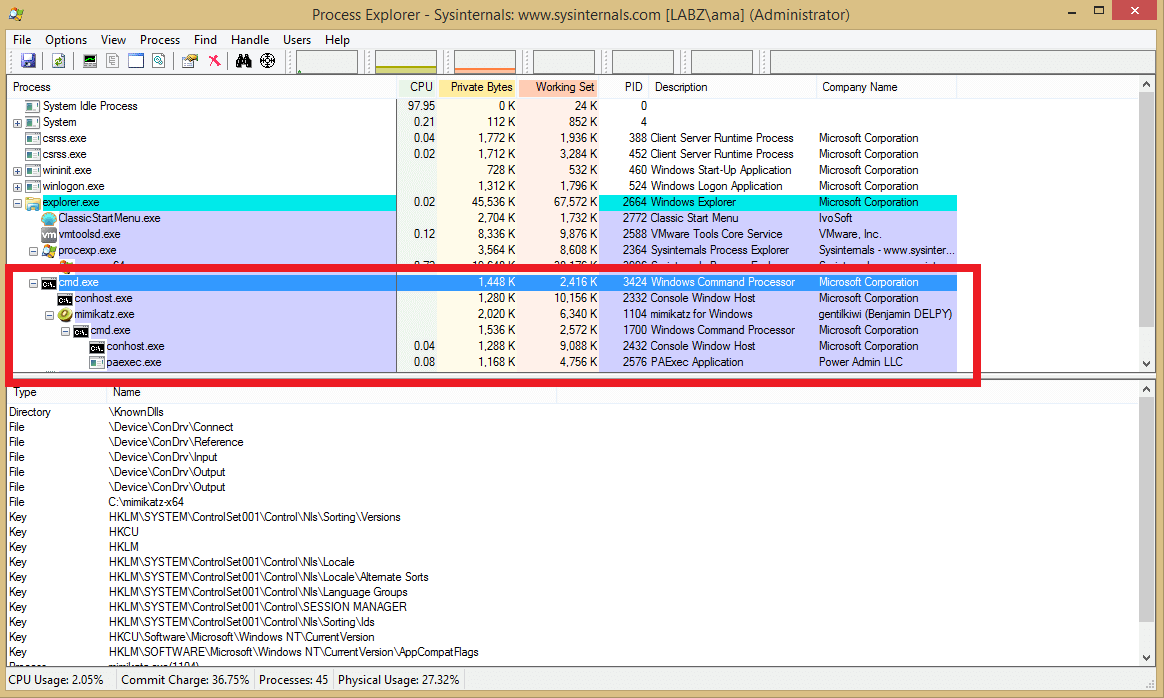The width and height of the screenshot is (1164, 698).
Task: Click the DLL/handle view toolbar icon
Action: 159,61
